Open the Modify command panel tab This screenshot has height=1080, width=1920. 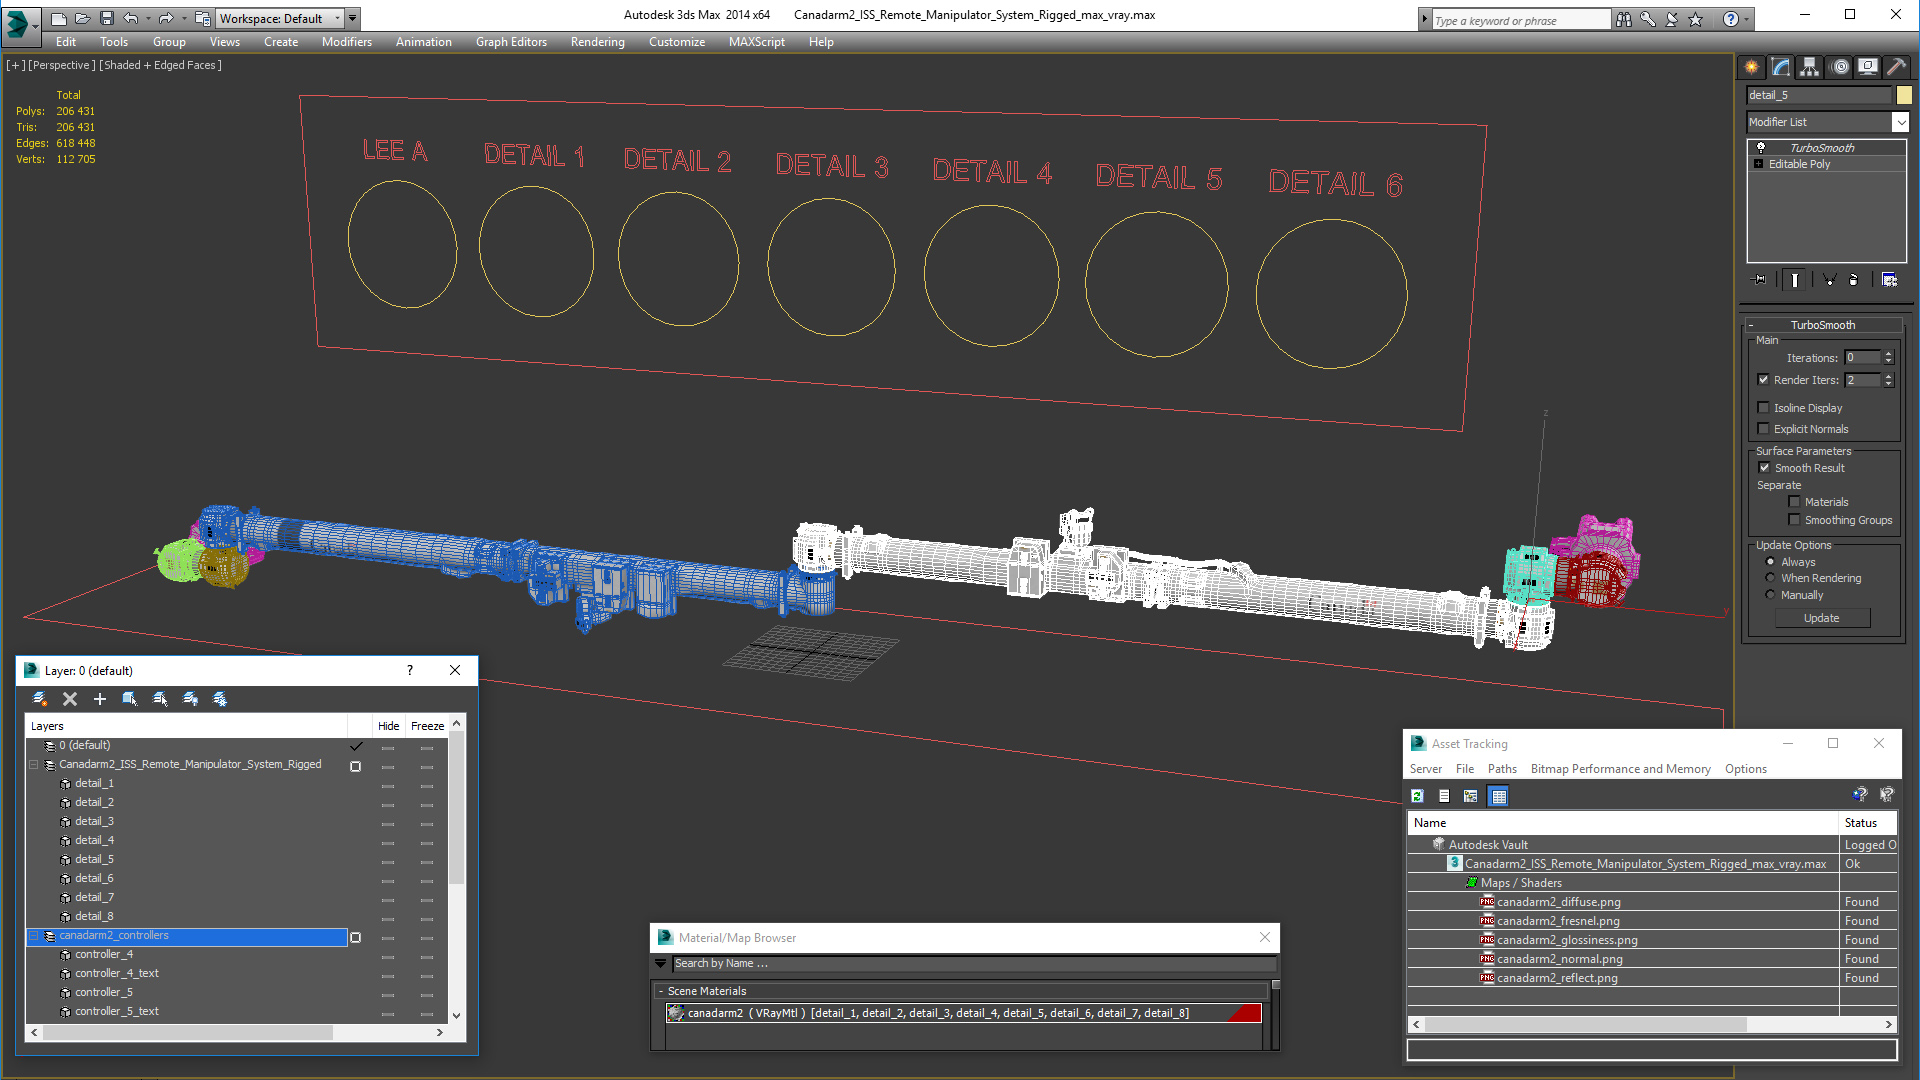(x=1781, y=67)
